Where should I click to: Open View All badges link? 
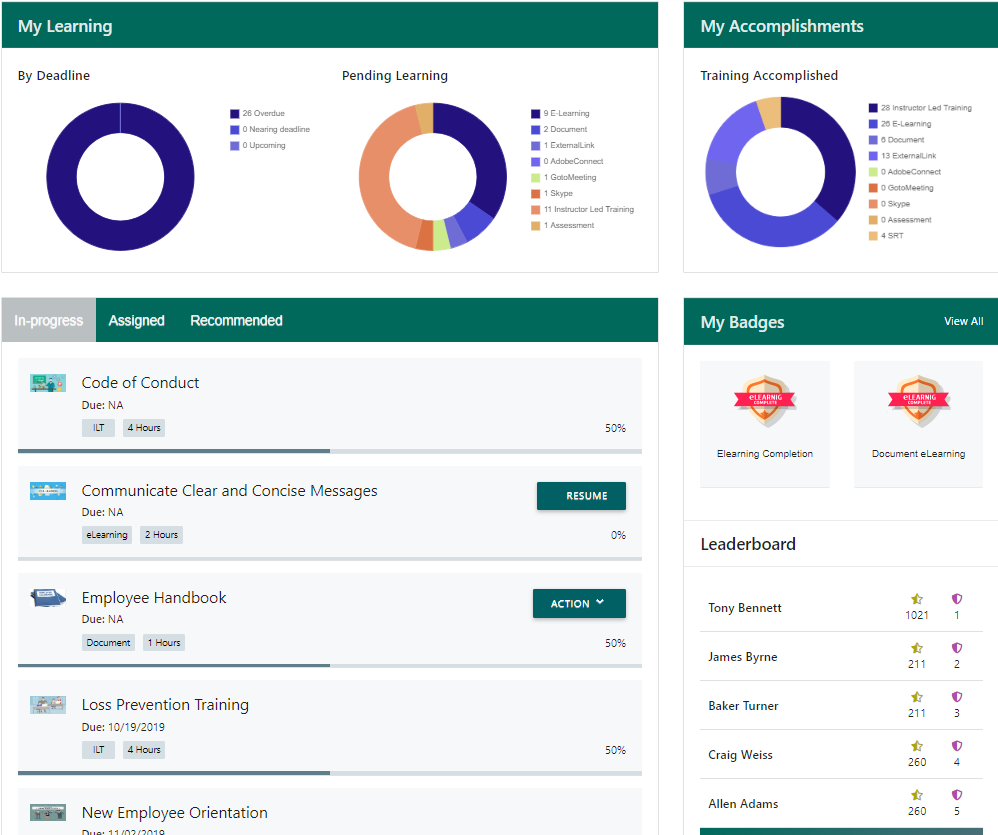click(x=963, y=322)
